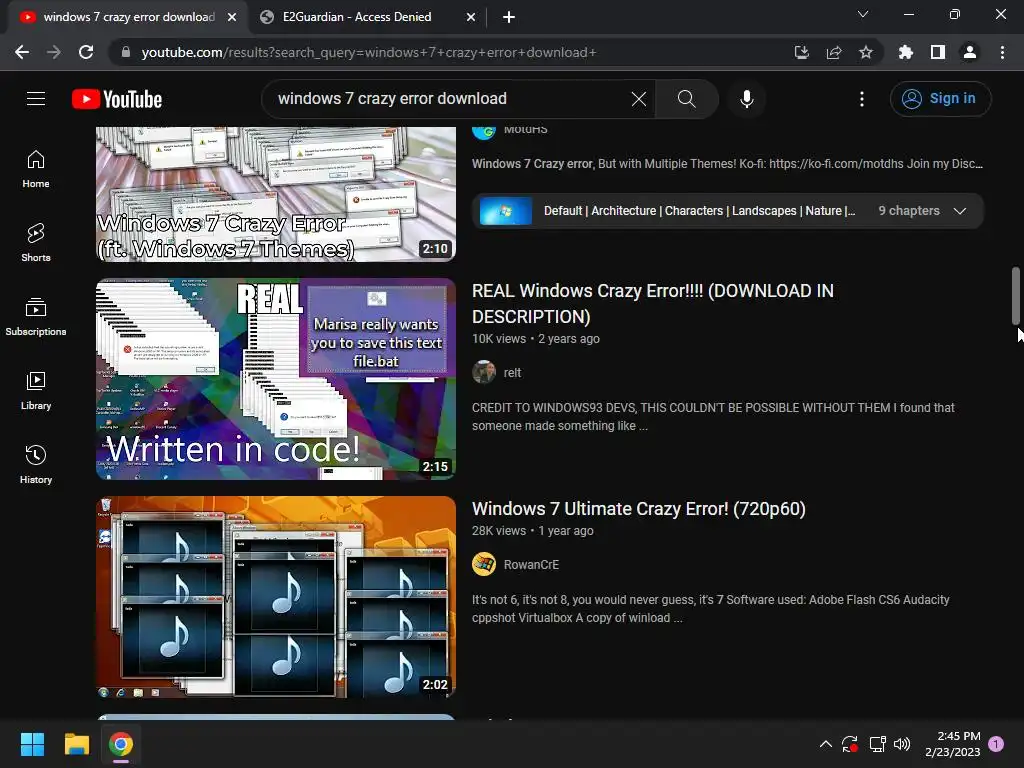Screen dimensions: 1024x768
Task: Open Chrome tab search dropdown arrow
Action: point(863,14)
